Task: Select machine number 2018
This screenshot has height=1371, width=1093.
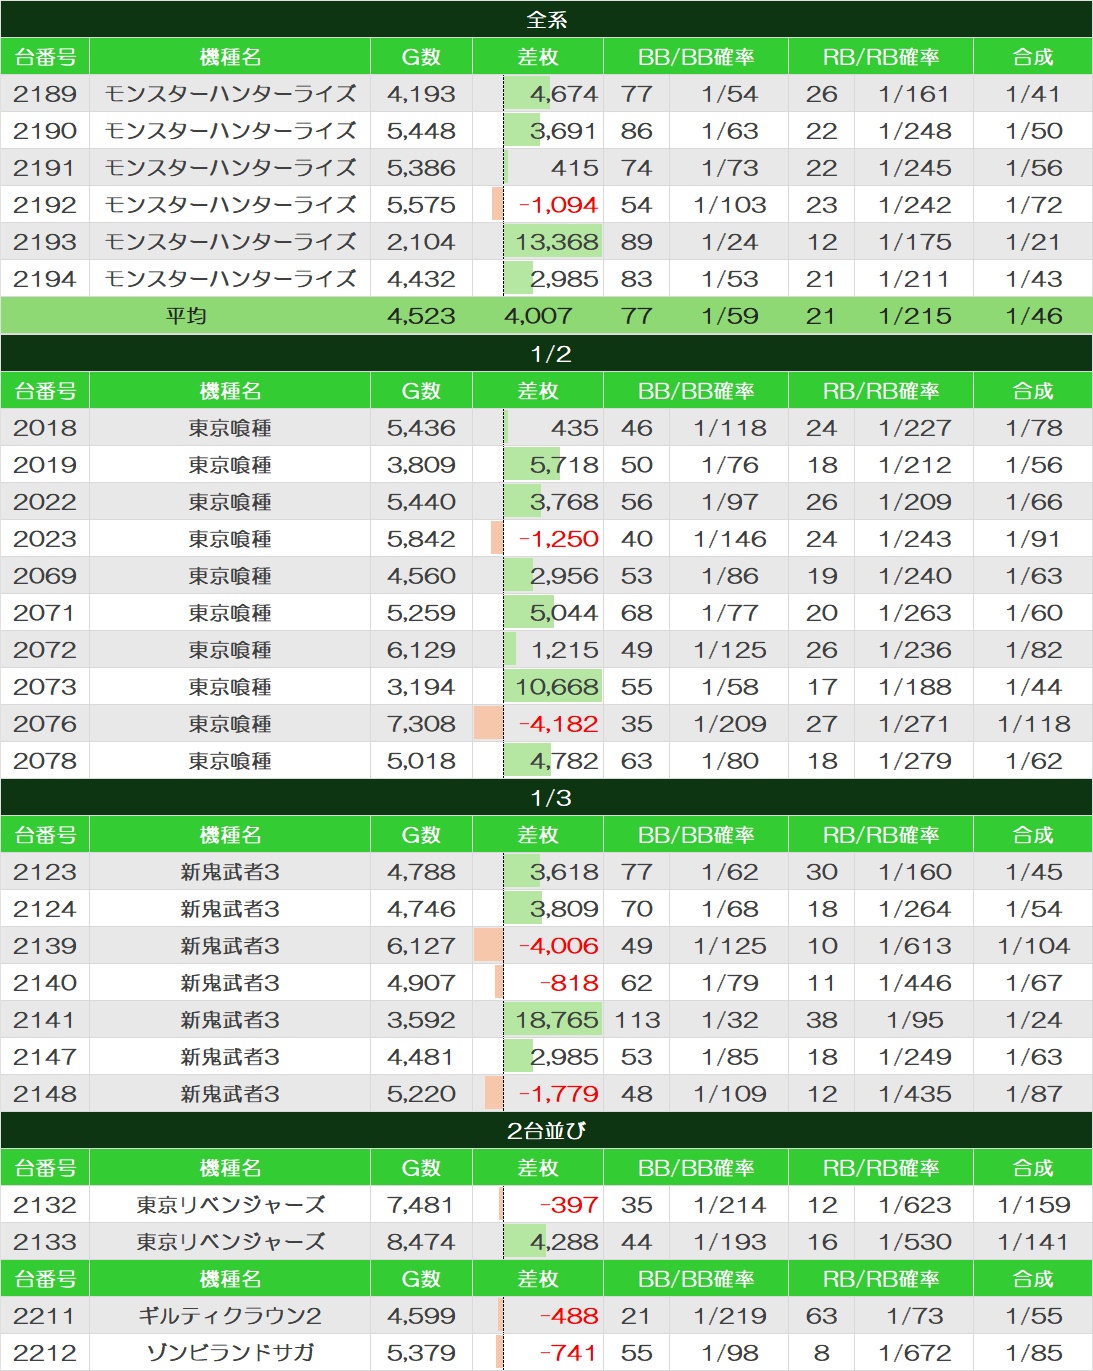Action: 45,428
